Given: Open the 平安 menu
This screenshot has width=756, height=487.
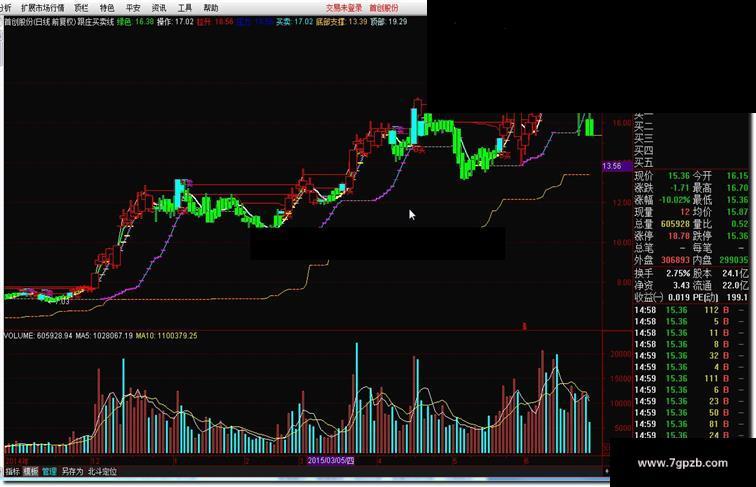Looking at the screenshot, I should point(133,8).
